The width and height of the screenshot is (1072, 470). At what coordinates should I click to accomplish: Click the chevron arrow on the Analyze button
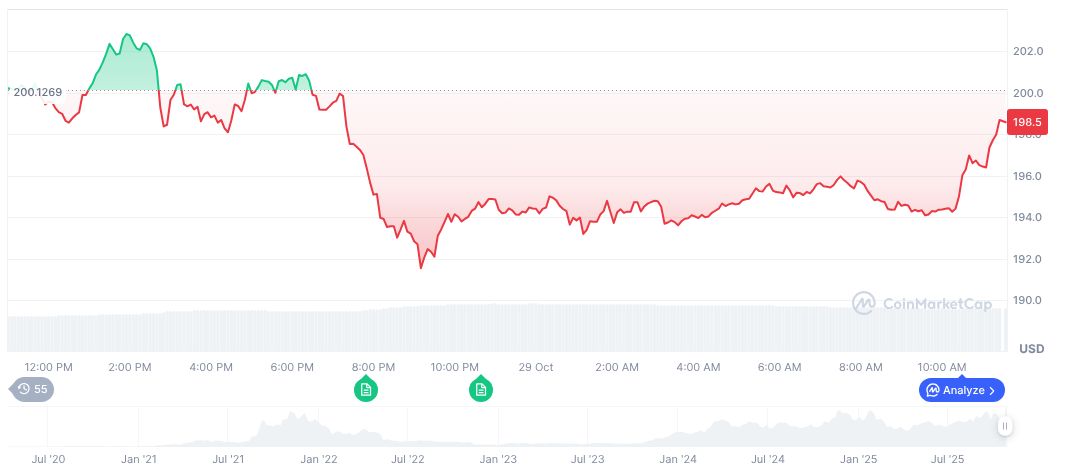(x=992, y=390)
